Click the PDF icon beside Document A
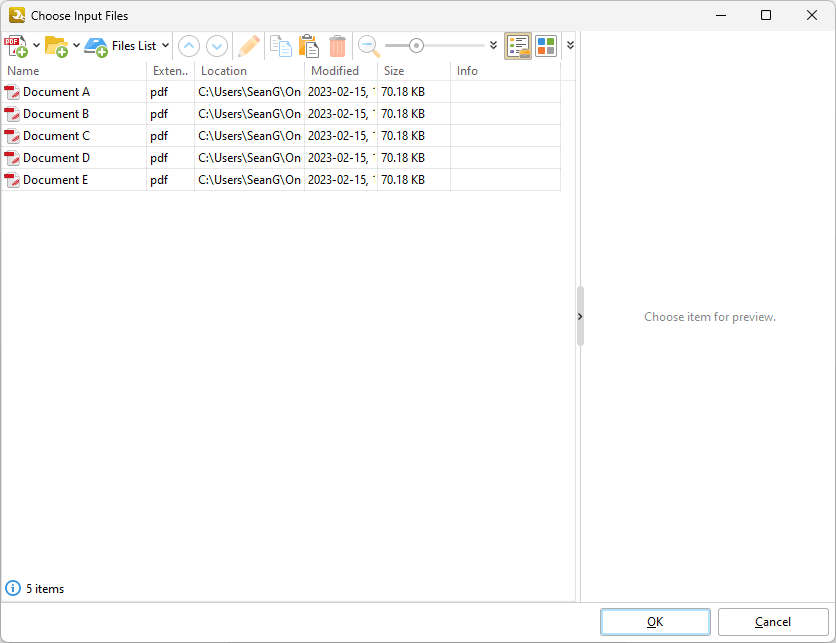Screen dimensions: 836x643 tap(12, 92)
